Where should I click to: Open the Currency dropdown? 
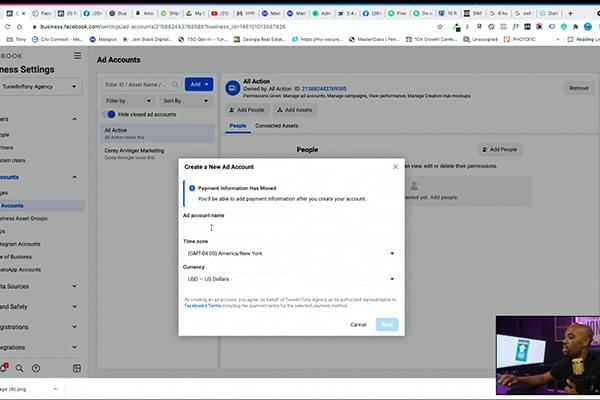290,279
